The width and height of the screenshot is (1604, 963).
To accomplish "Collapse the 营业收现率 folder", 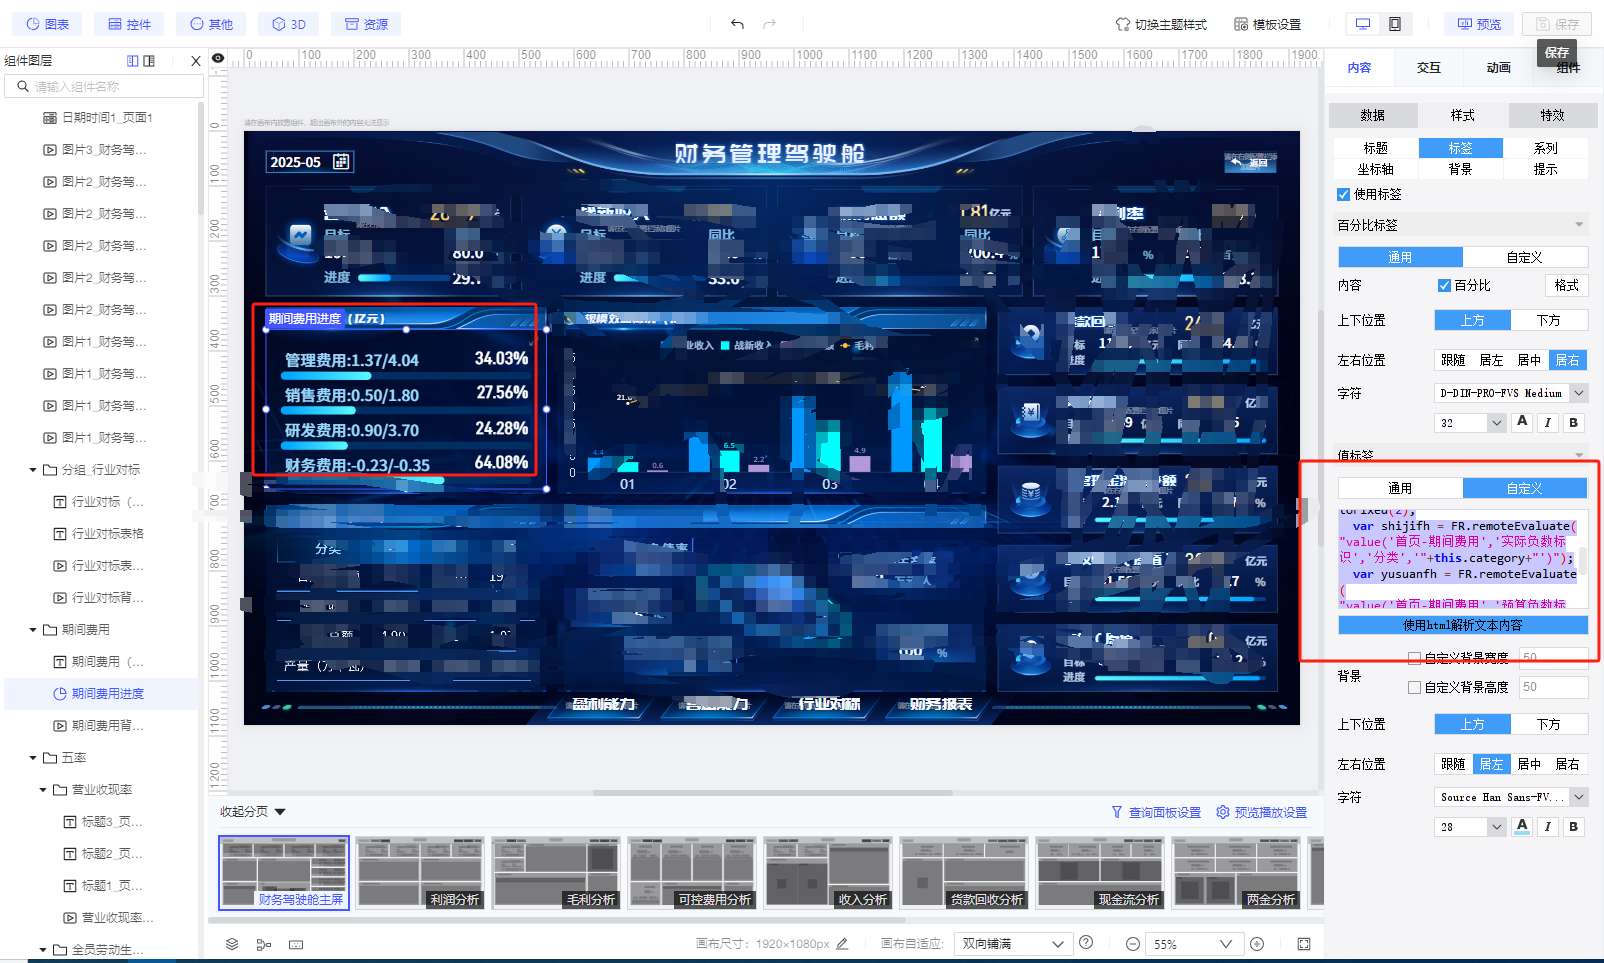I will pyautogui.click(x=43, y=790).
